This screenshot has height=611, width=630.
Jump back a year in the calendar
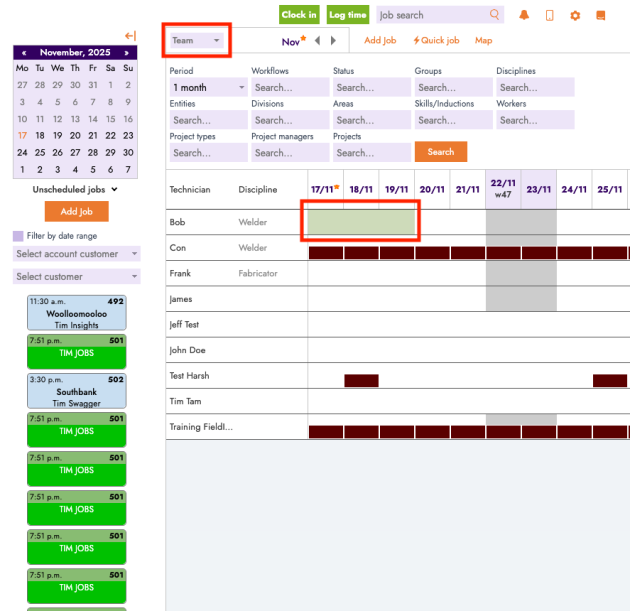tap(22, 52)
